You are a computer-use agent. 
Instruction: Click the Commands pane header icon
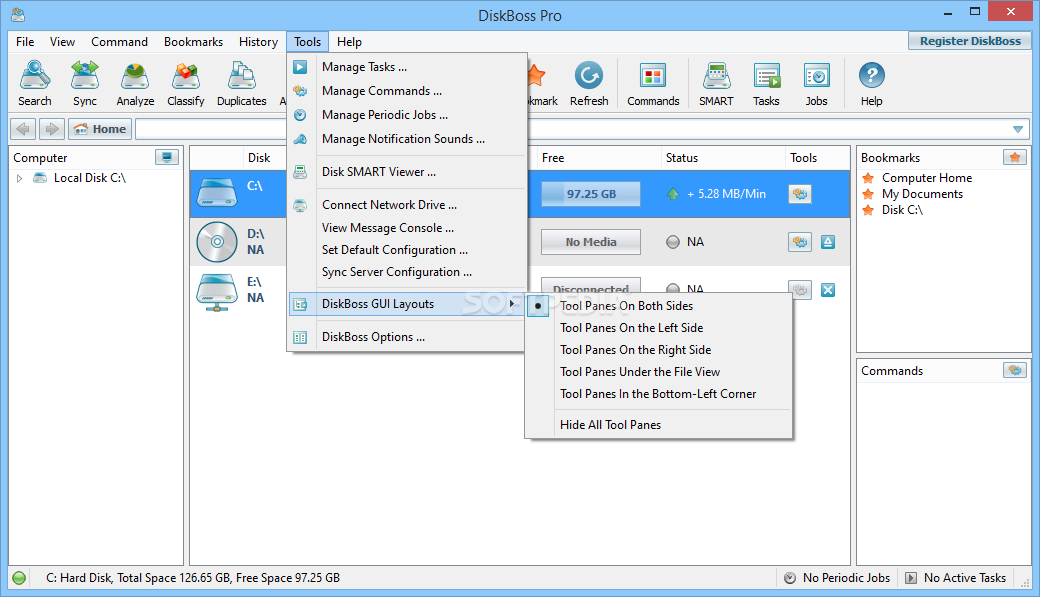click(x=1015, y=370)
